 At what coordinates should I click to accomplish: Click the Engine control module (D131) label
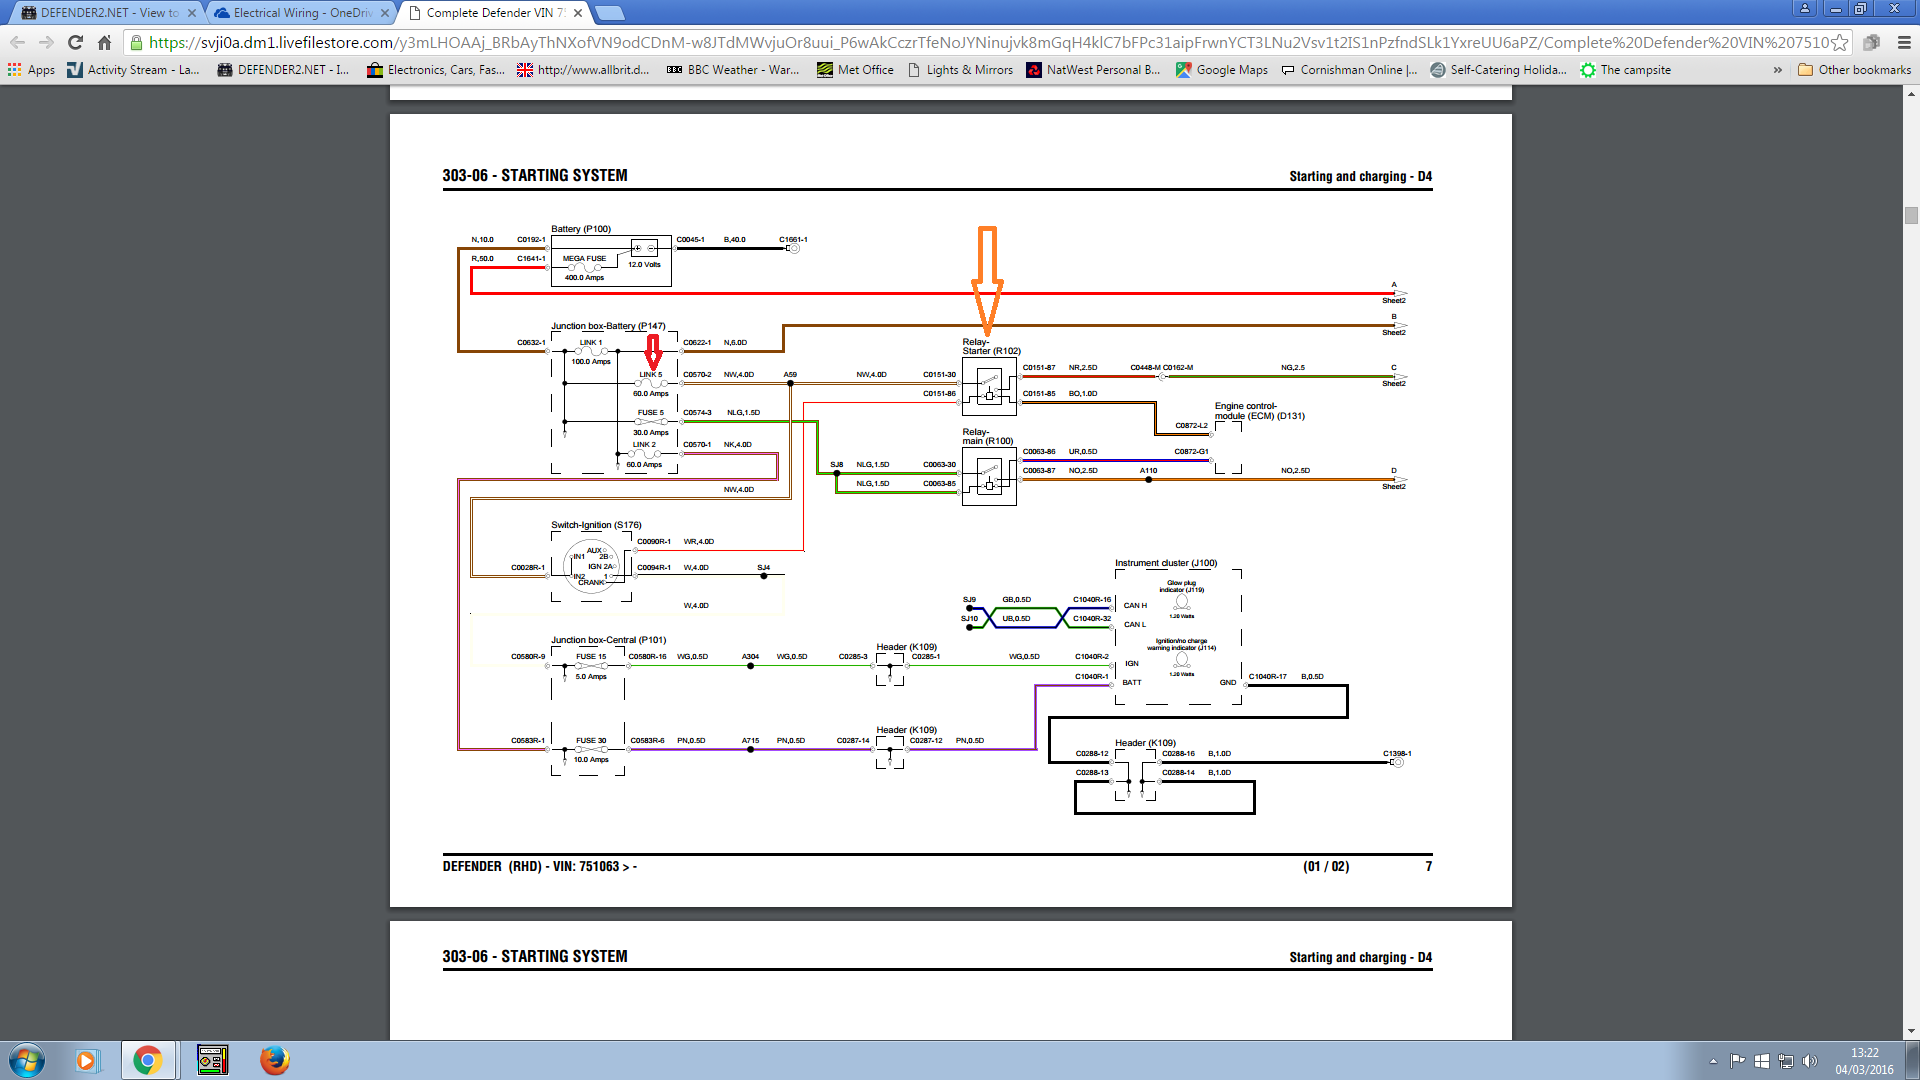1259,411
